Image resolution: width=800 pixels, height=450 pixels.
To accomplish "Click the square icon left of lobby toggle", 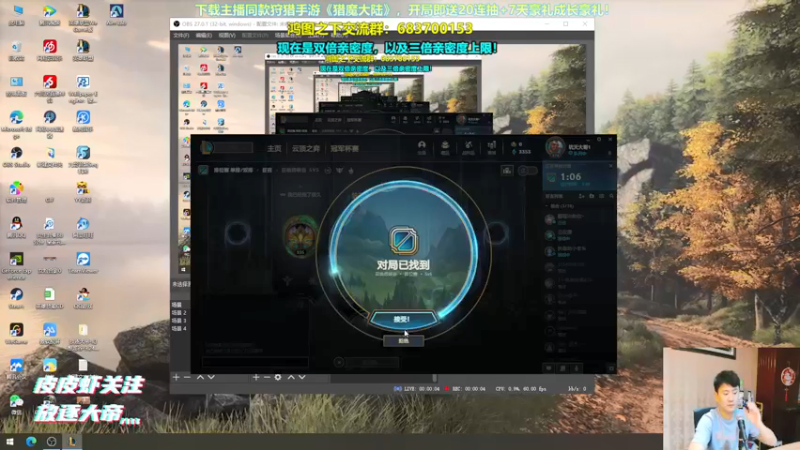I will (507, 170).
